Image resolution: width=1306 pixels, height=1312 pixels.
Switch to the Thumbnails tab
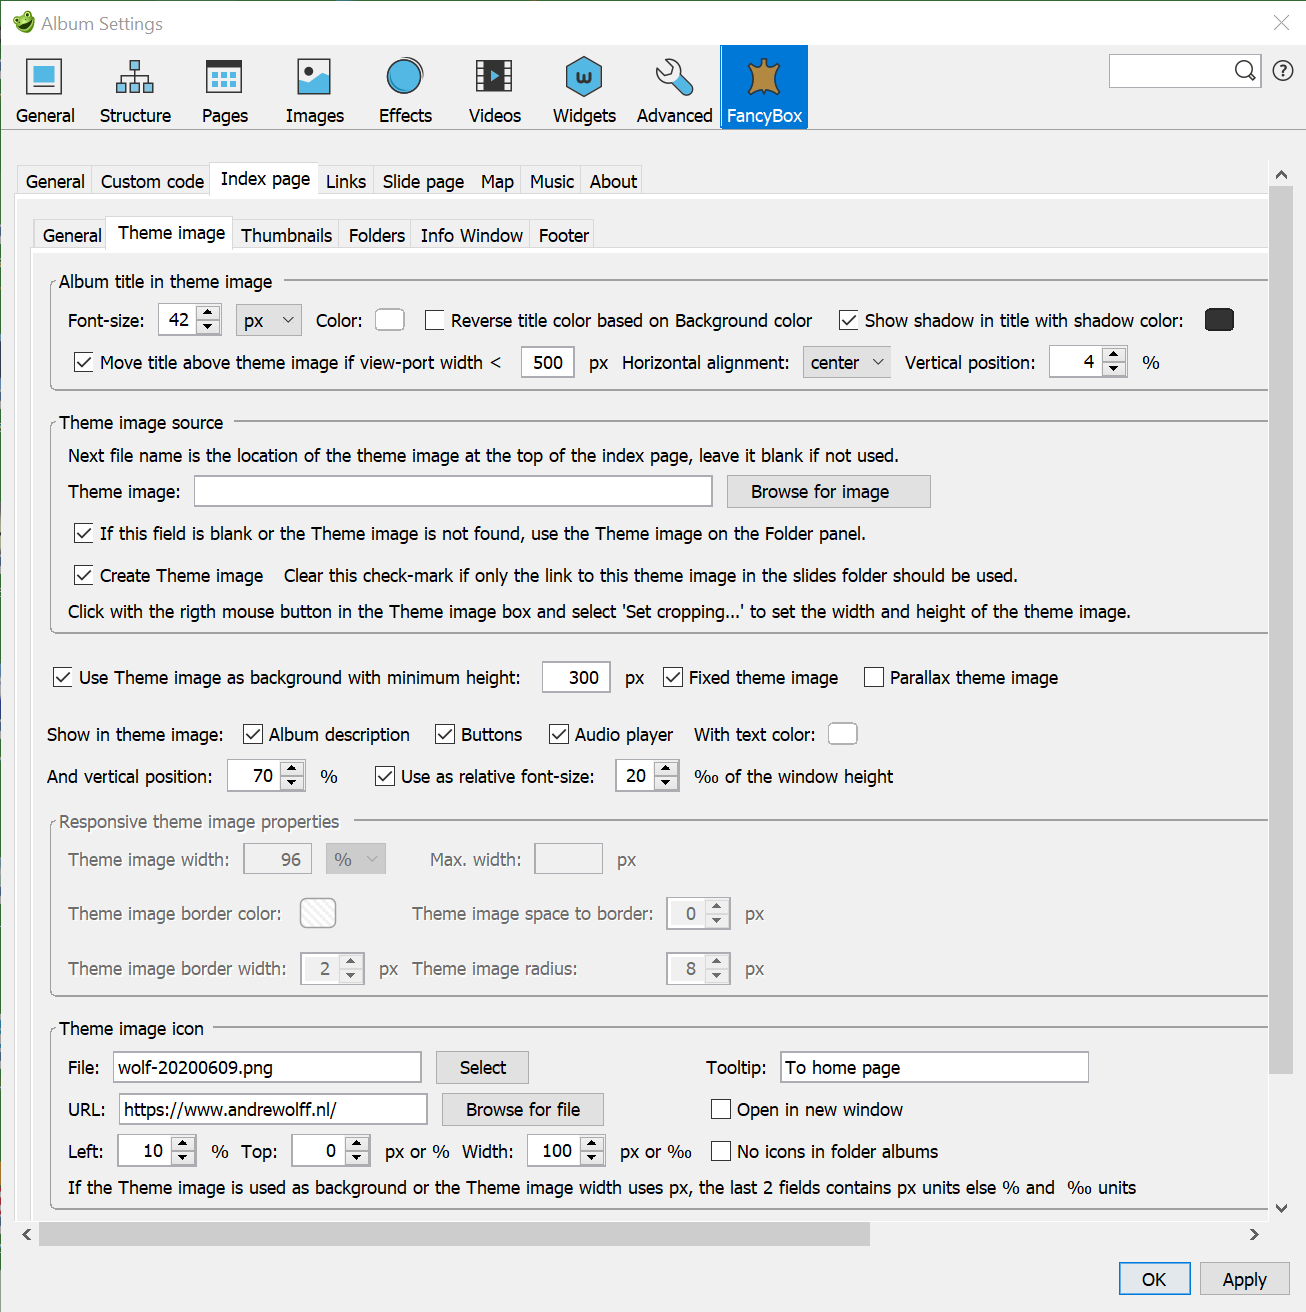coord(286,235)
